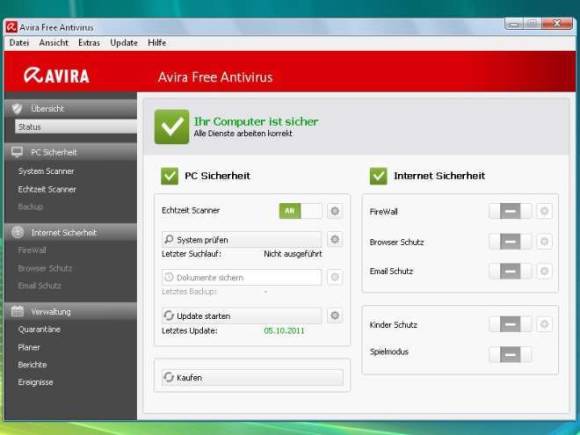Click the shield icon next to Übersicht

(17, 109)
